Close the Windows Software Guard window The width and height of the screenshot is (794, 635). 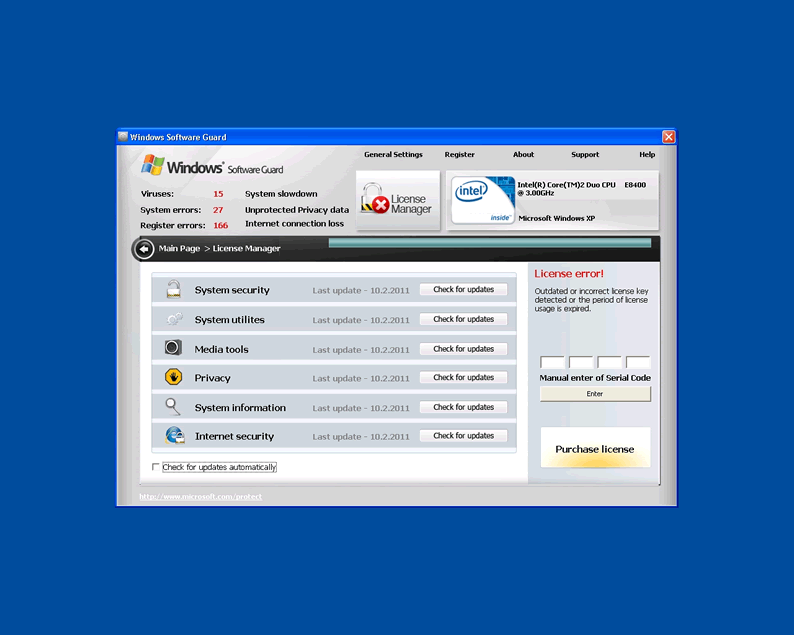tap(668, 137)
